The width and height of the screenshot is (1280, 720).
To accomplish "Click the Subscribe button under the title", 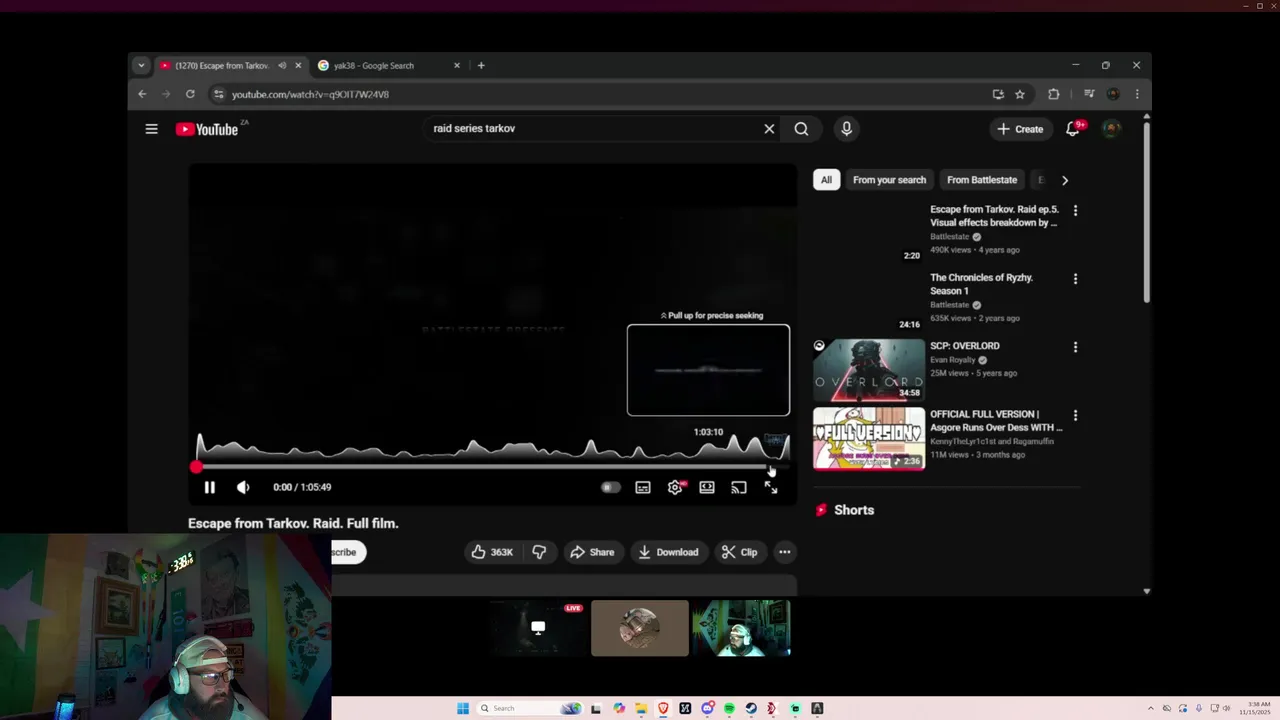I will pos(348,552).
